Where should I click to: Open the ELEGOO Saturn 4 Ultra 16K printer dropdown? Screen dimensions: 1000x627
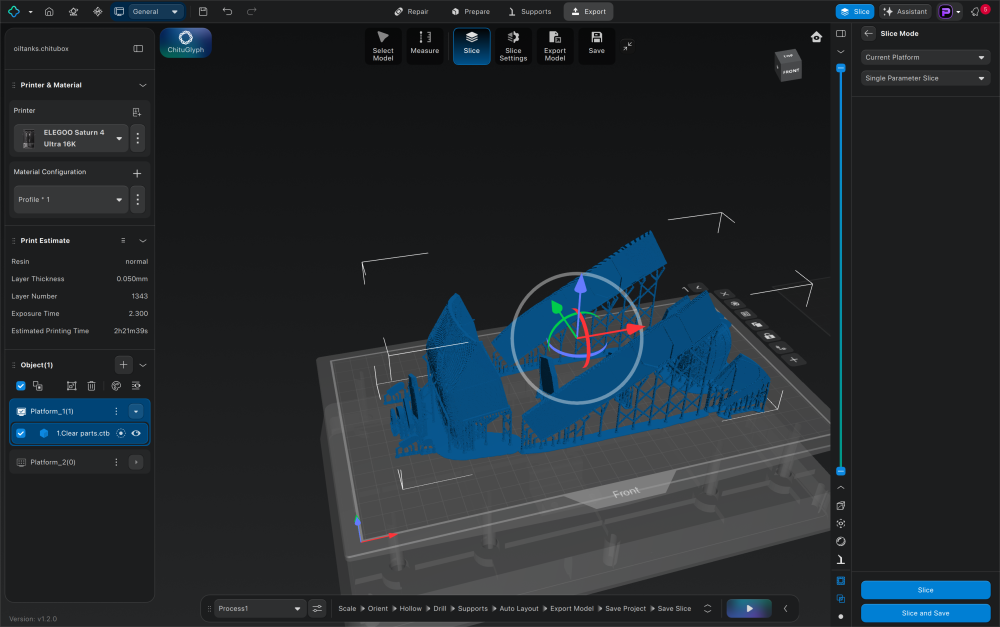point(71,138)
